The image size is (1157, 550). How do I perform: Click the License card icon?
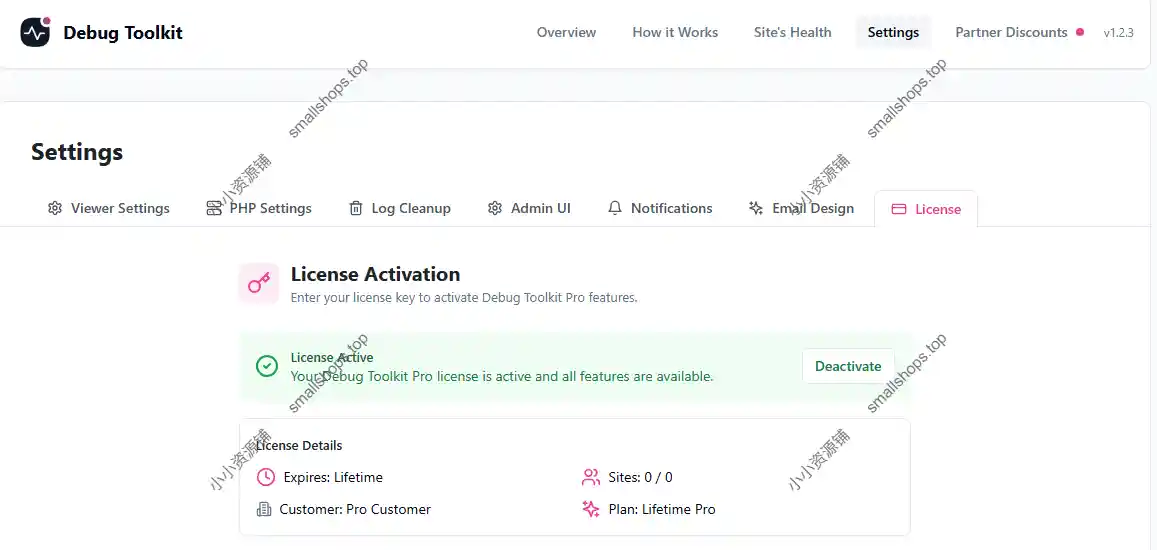pyautogui.click(x=899, y=209)
